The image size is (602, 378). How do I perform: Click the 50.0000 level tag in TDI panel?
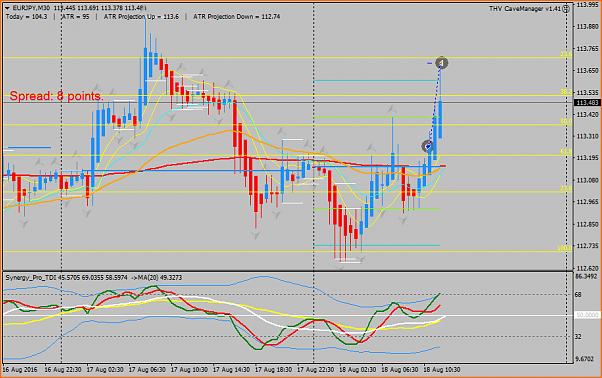[x=587, y=315]
